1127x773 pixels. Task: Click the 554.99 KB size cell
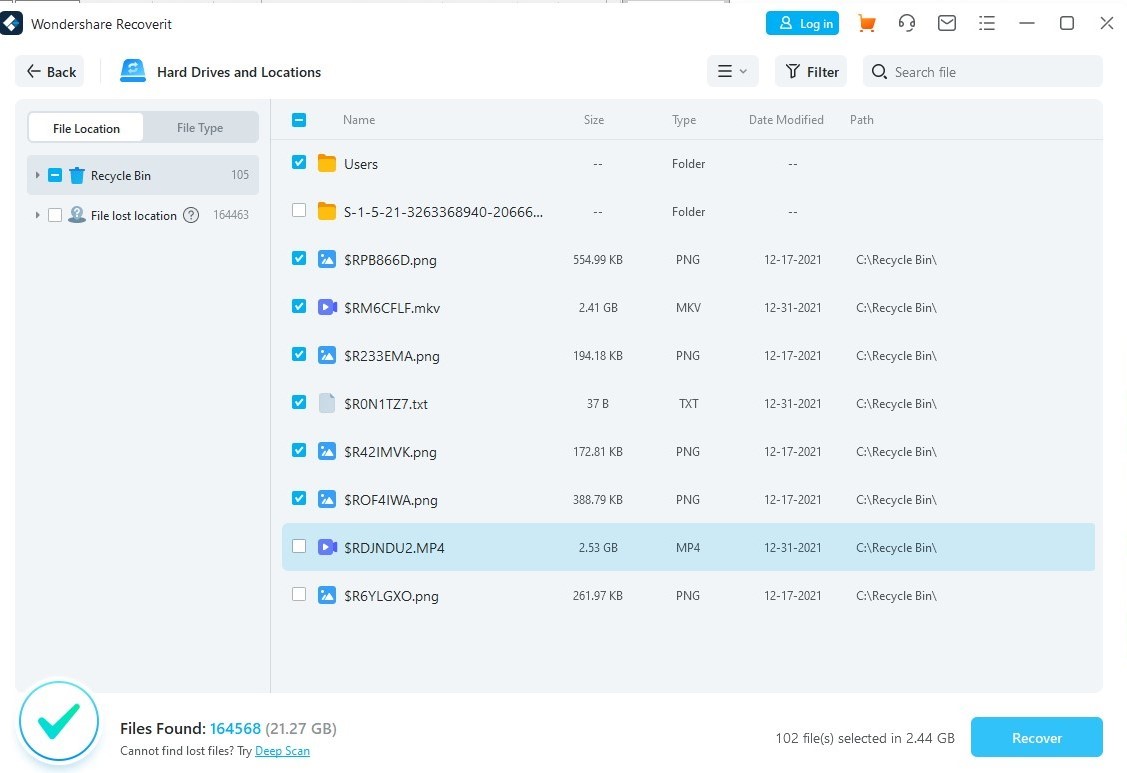coord(598,260)
